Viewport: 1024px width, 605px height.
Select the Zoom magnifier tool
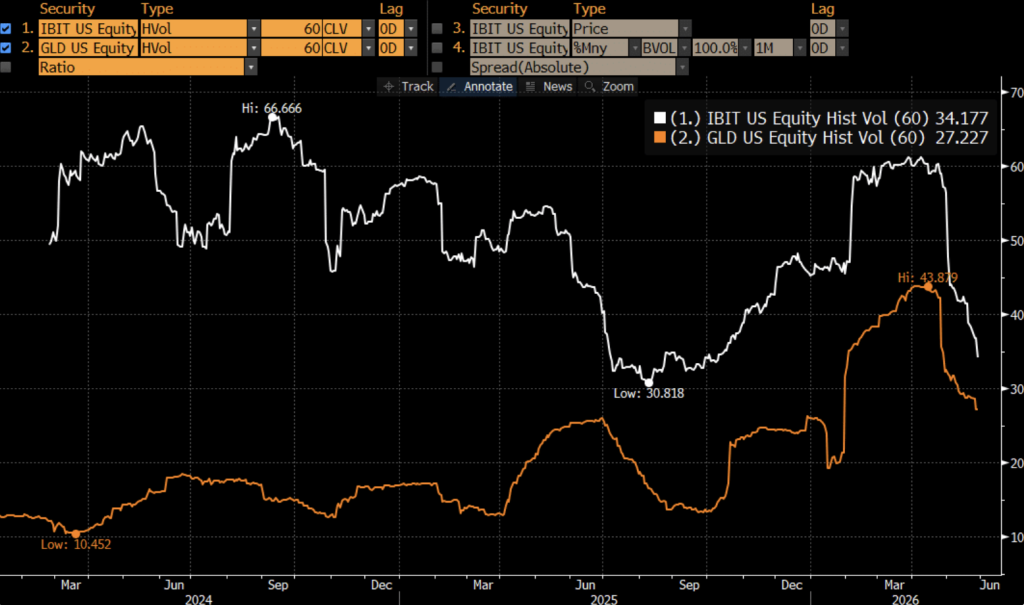click(609, 86)
